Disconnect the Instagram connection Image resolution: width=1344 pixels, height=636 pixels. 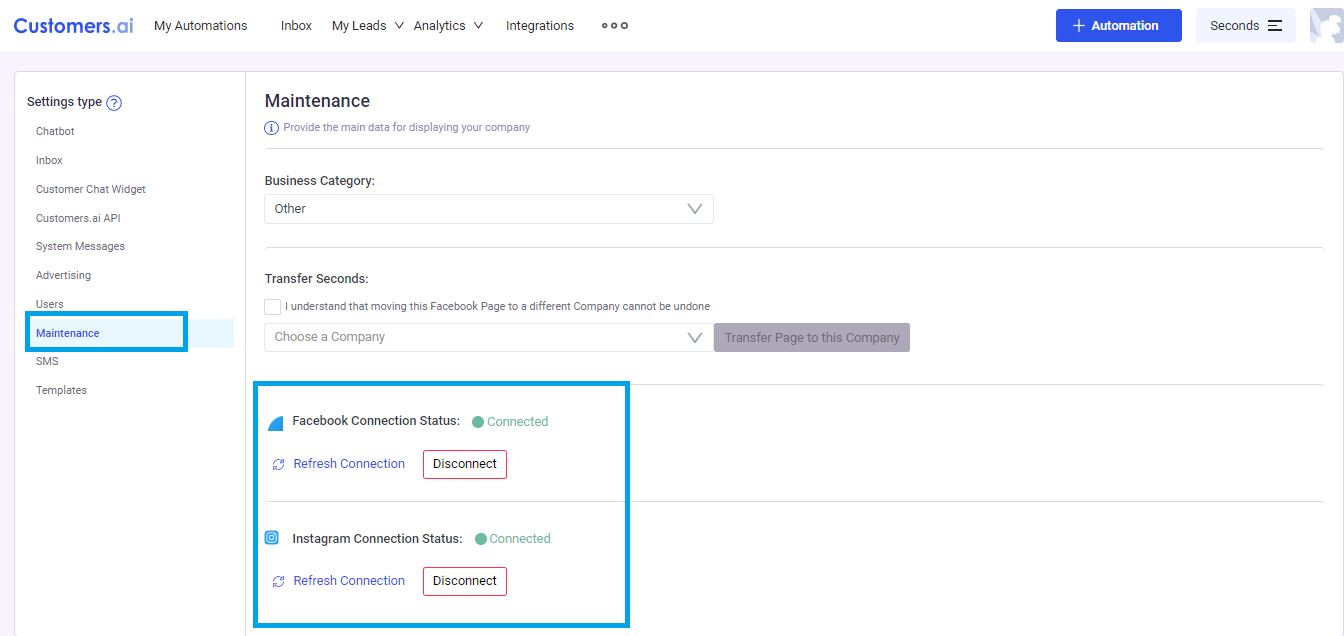(x=465, y=581)
